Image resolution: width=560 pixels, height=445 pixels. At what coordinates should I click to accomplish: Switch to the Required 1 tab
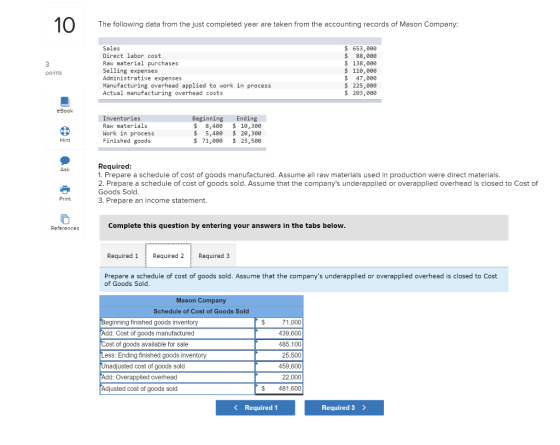tap(122, 256)
